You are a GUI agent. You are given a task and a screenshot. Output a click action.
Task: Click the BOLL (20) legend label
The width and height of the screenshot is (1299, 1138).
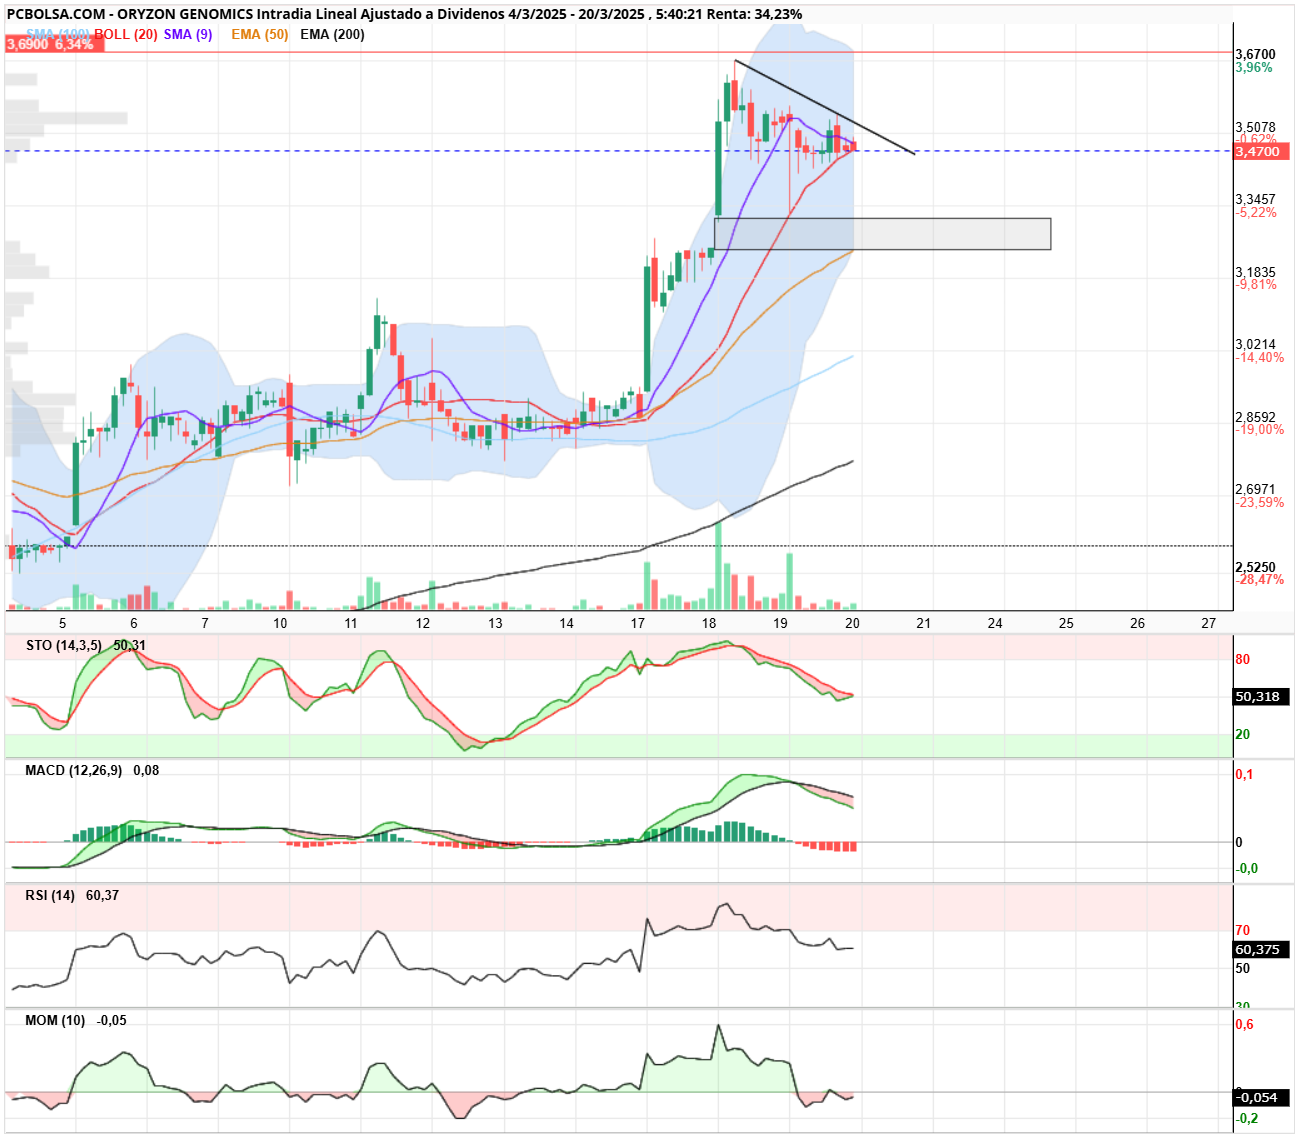click(126, 34)
